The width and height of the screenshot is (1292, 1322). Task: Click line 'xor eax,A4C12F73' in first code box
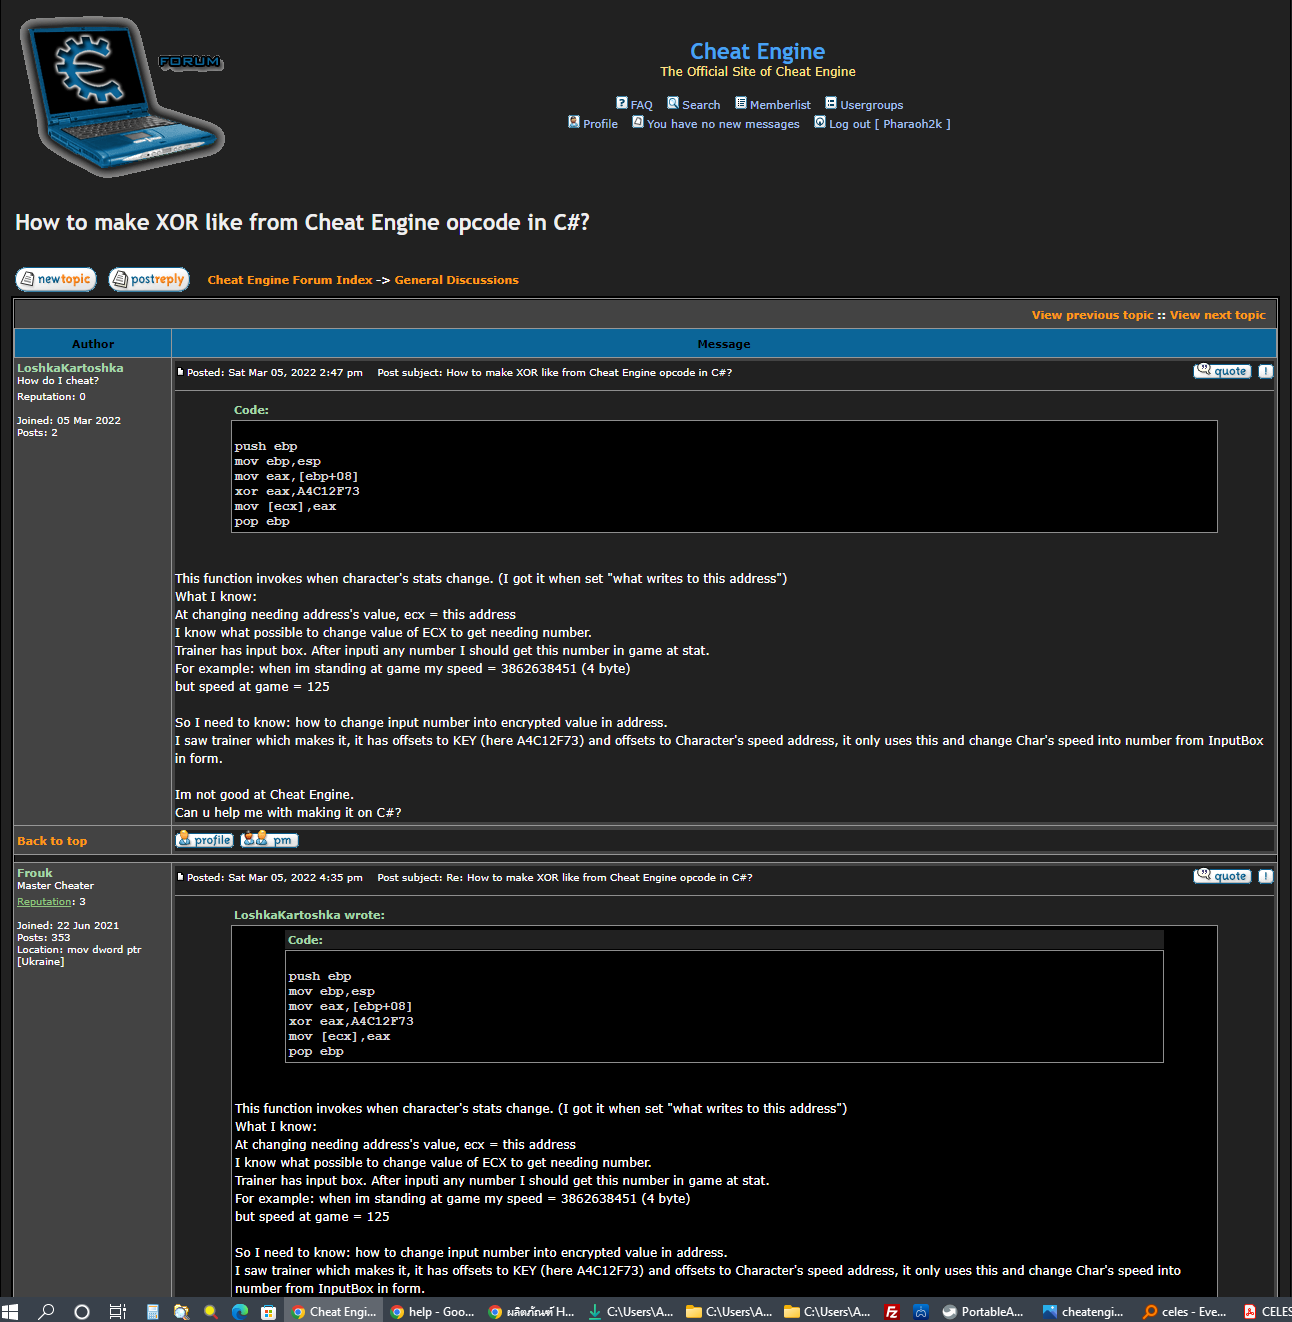(297, 491)
